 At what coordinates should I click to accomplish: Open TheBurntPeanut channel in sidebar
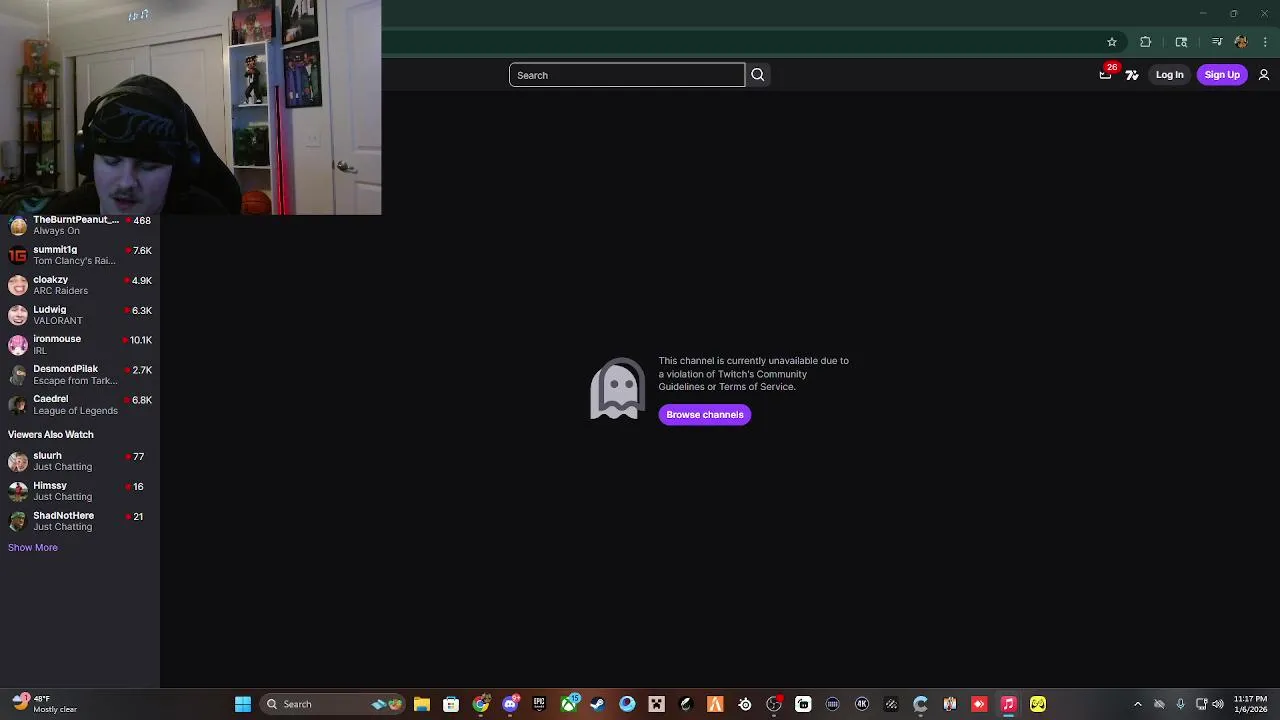(x=80, y=225)
